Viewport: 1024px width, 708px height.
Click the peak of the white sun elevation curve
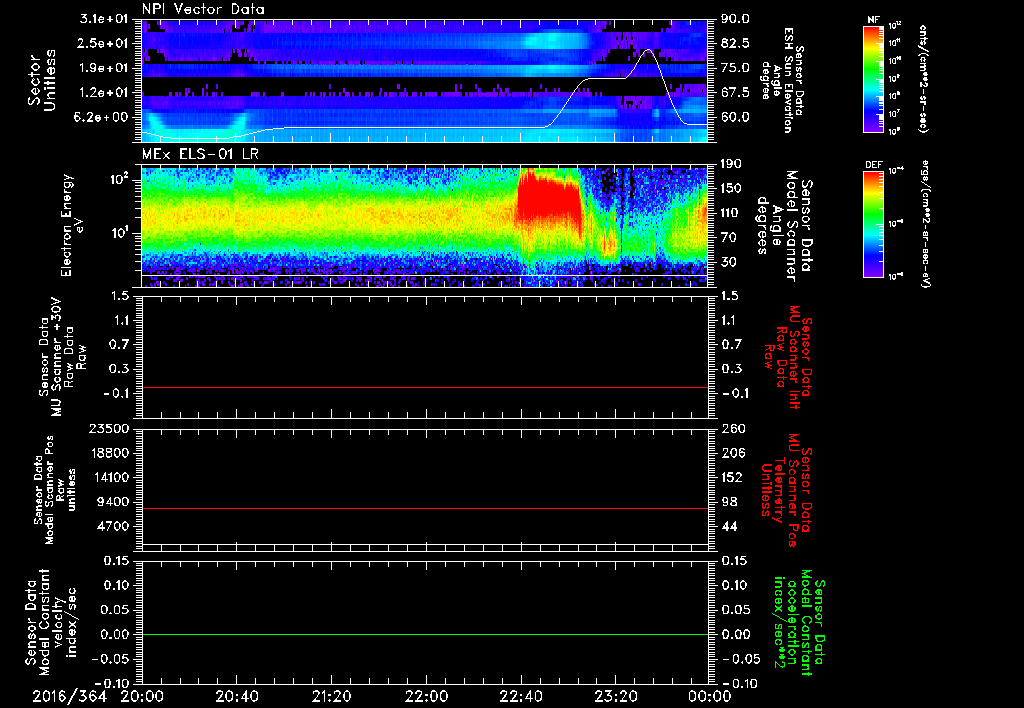pos(648,50)
